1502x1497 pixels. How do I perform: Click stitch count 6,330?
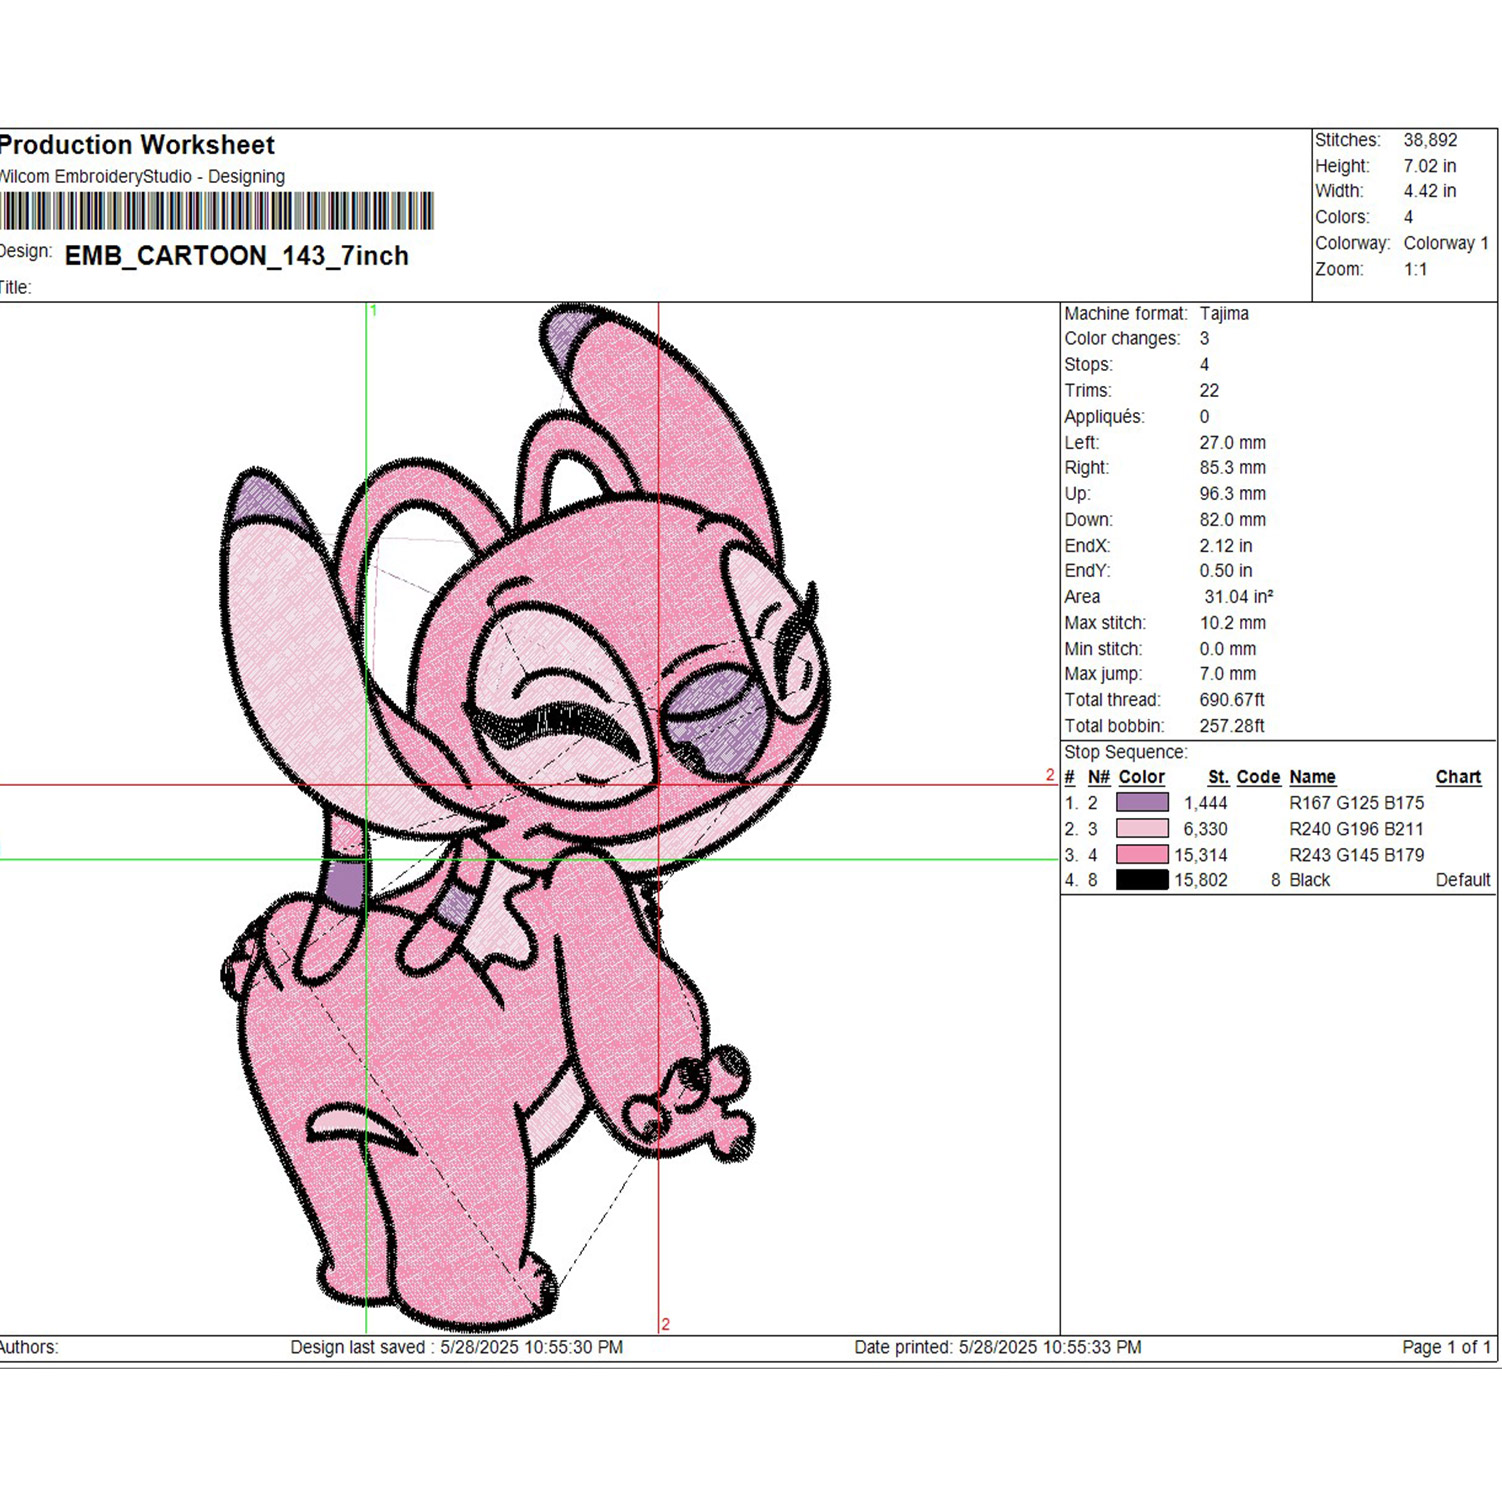point(1205,828)
